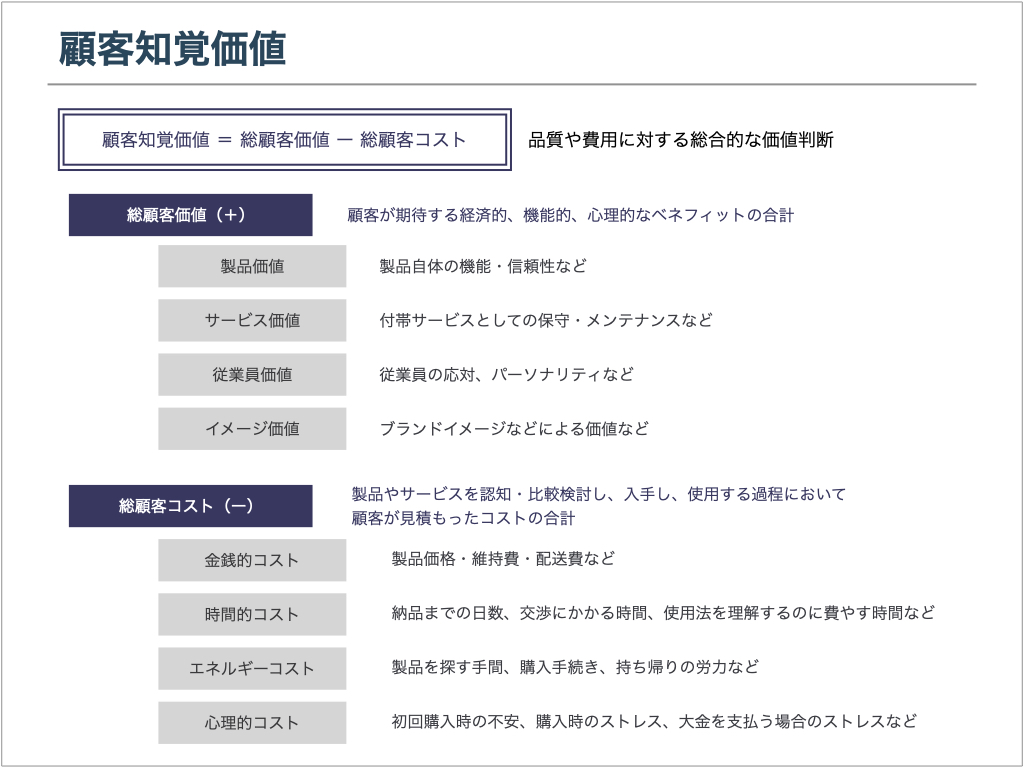Select the dark header 総顧客価値（＋）
The height and width of the screenshot is (768, 1024).
[x=191, y=215]
